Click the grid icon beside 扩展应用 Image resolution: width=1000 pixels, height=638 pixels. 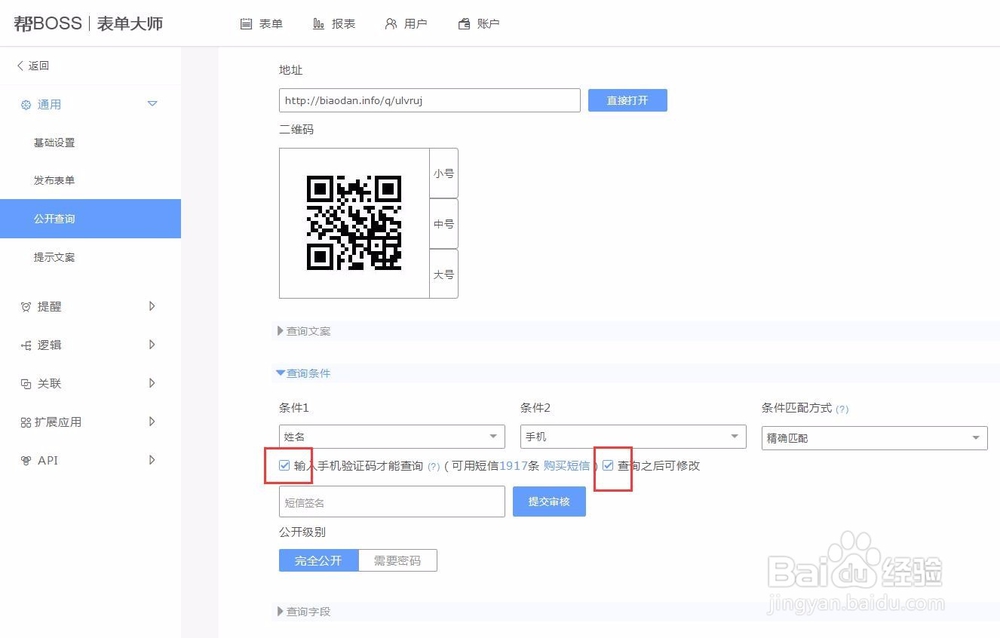tap(26, 422)
